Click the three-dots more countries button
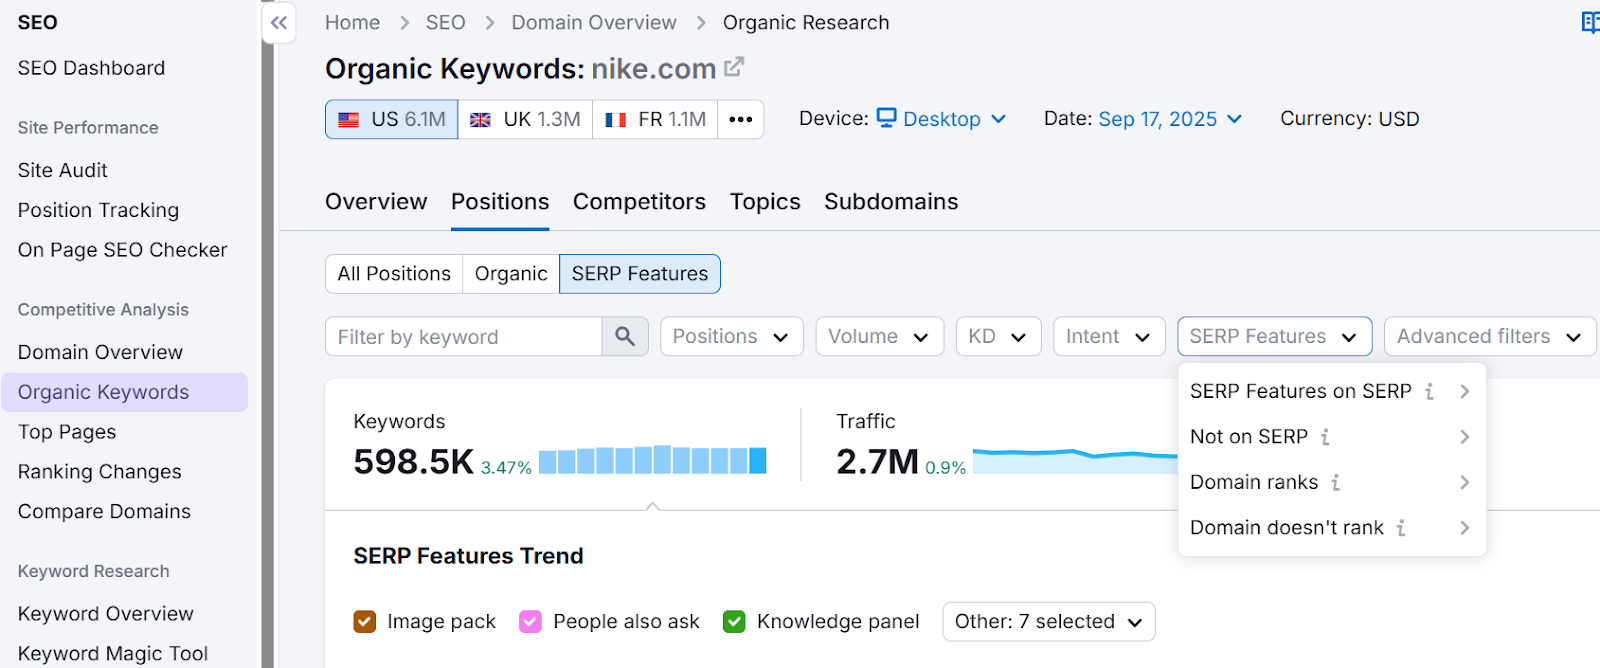Viewport: 1600px width, 668px height. pyautogui.click(x=740, y=119)
